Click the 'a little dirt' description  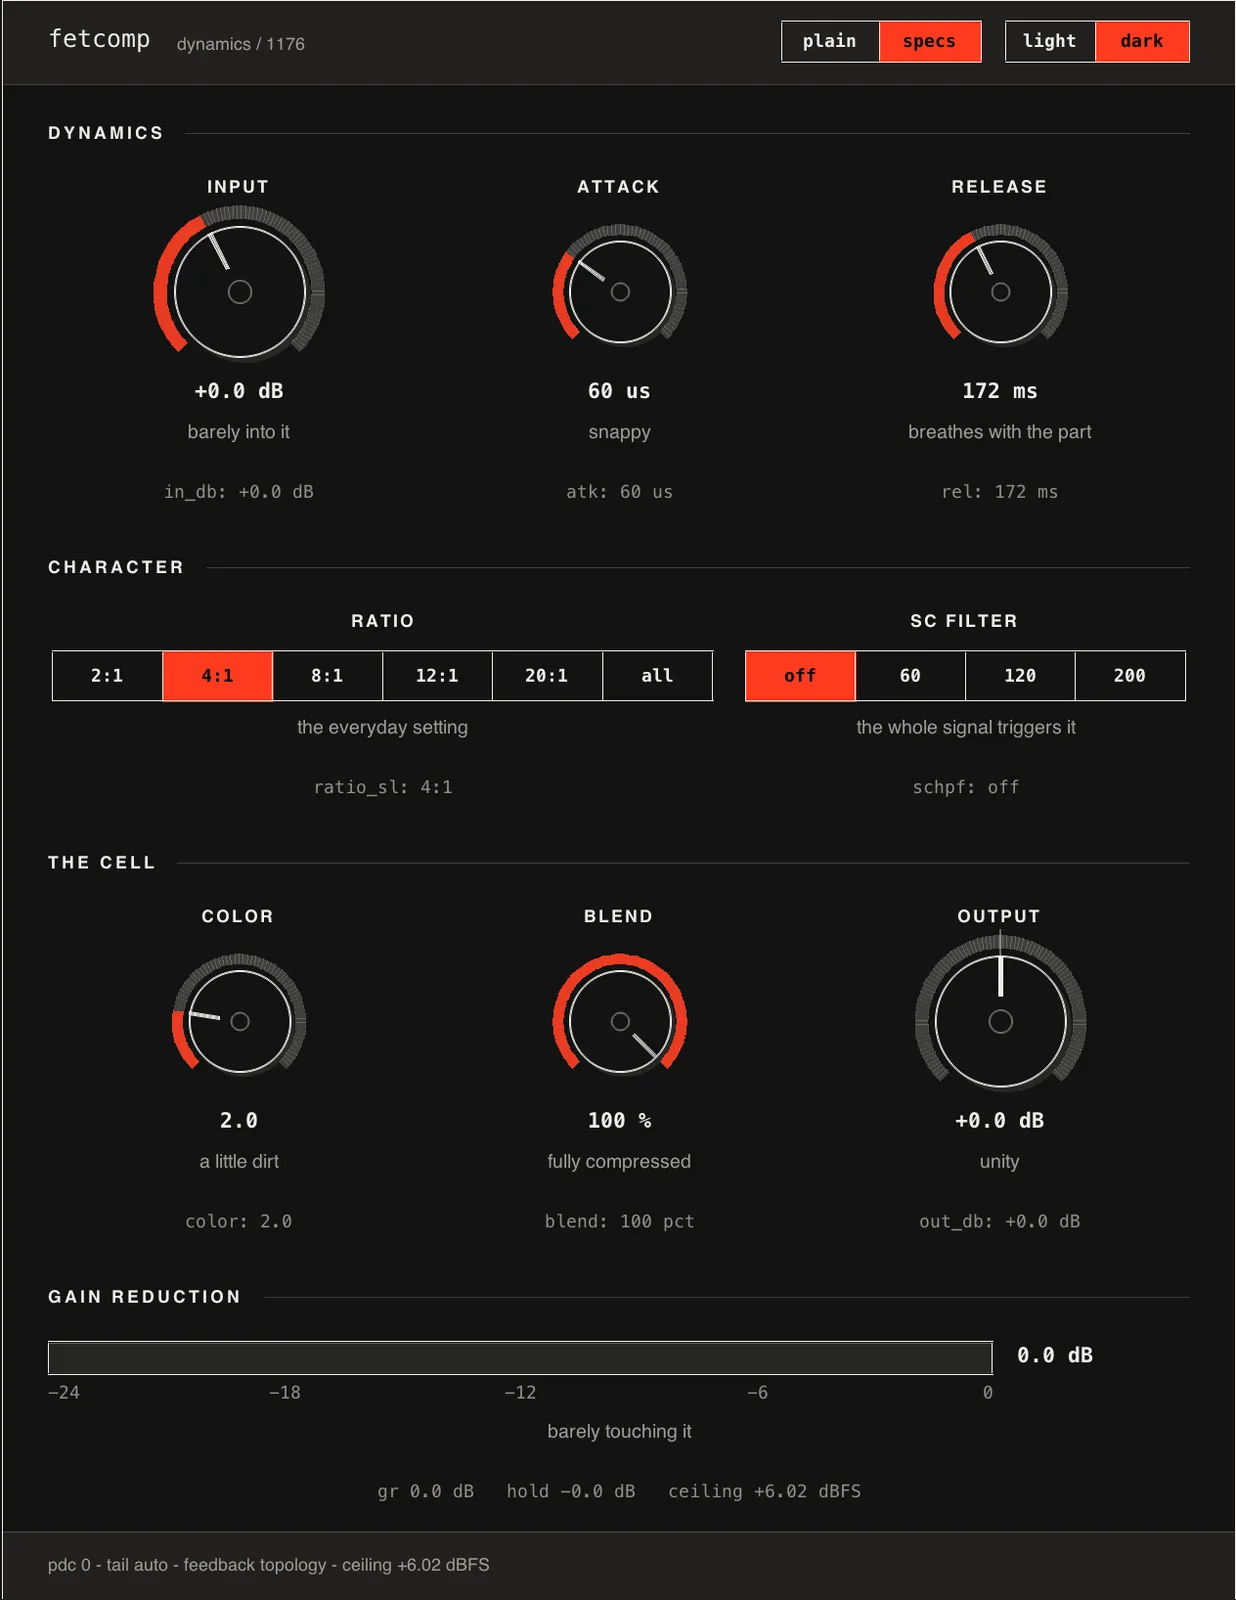coord(239,1161)
